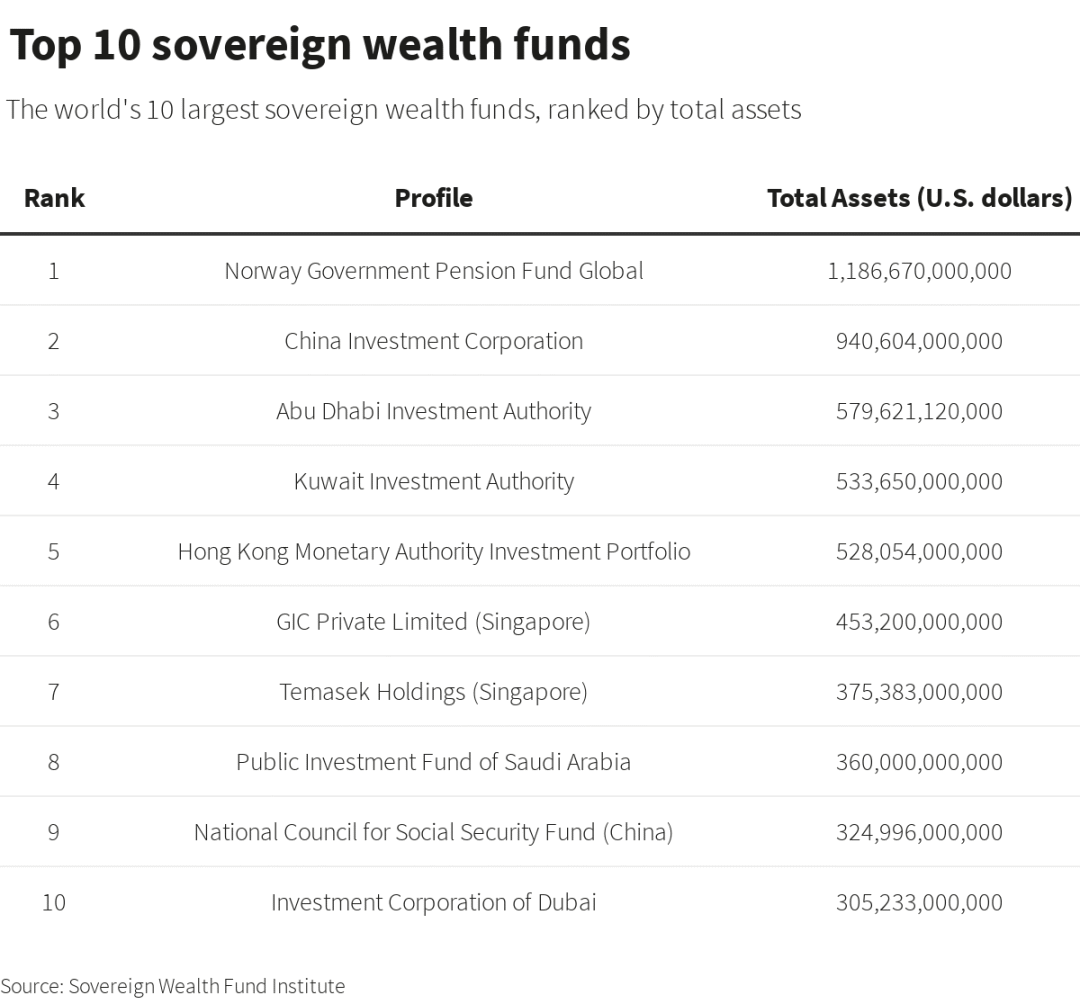Select the Norway Government Pension Fund Global row

[433, 271]
